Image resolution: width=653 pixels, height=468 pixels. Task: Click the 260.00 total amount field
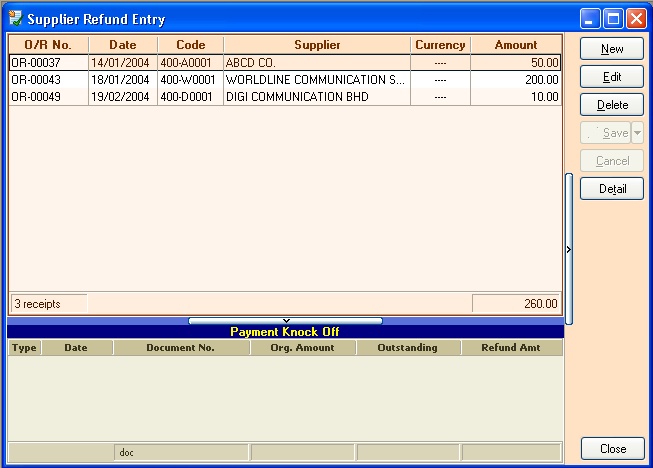click(x=516, y=304)
